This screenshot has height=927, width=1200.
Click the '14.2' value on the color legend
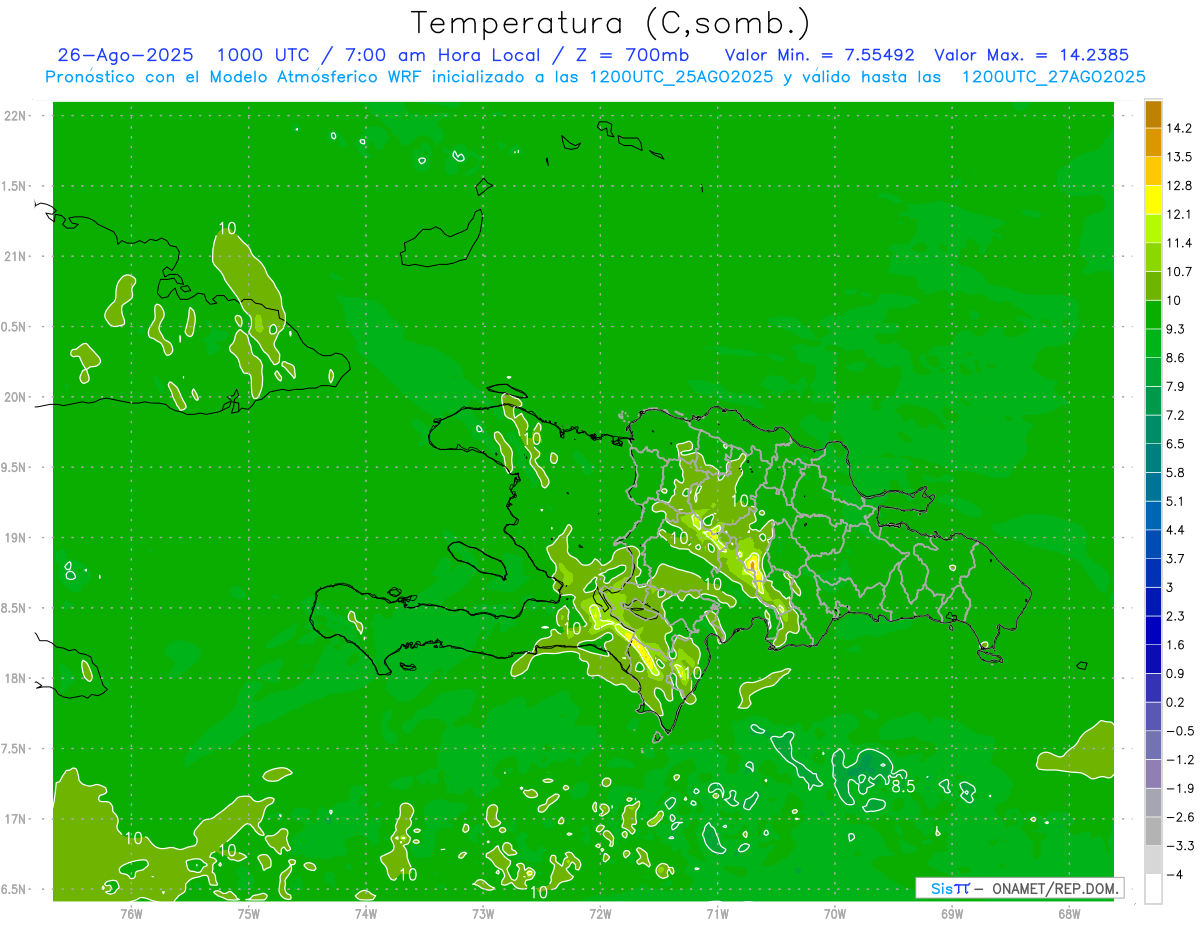[1179, 128]
